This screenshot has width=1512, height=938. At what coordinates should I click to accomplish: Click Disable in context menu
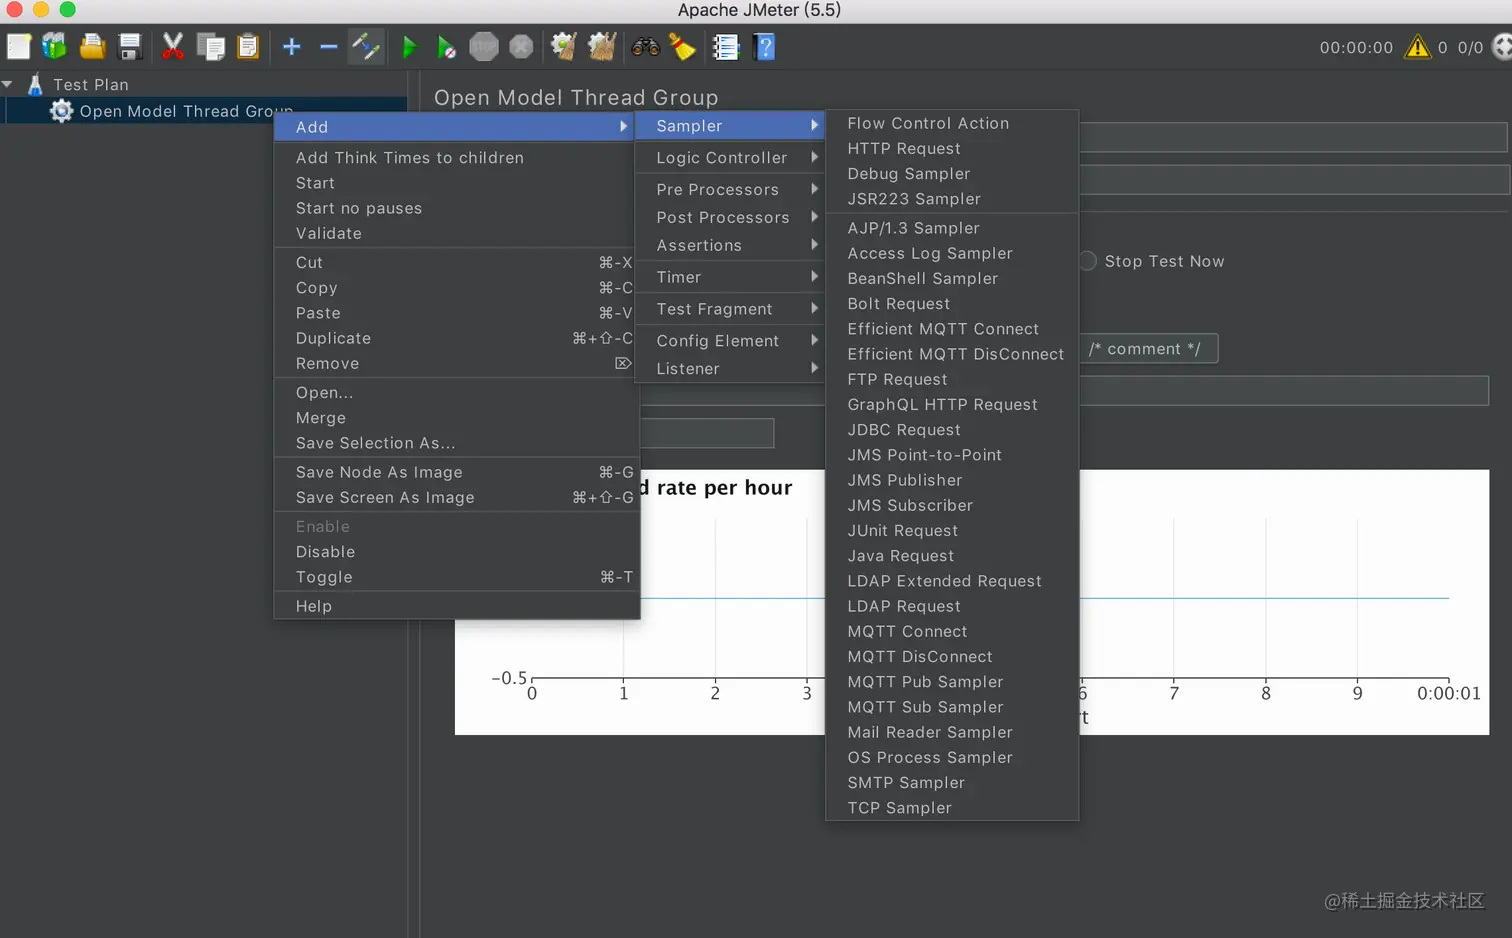coord(457,552)
